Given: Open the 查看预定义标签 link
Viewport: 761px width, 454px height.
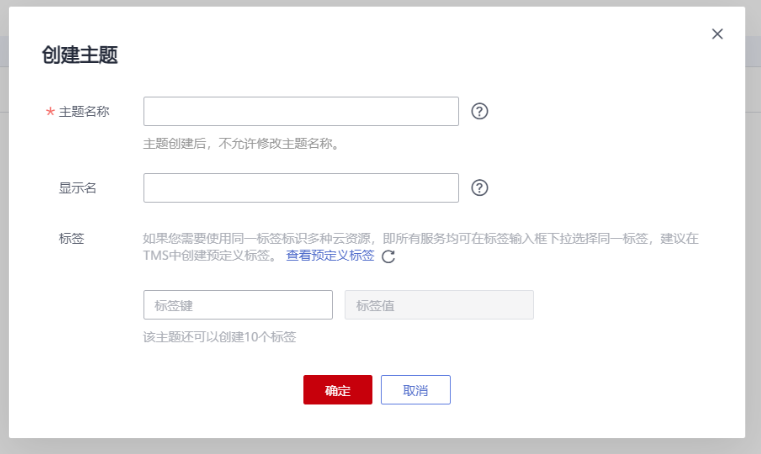Looking at the screenshot, I should pos(330,256).
